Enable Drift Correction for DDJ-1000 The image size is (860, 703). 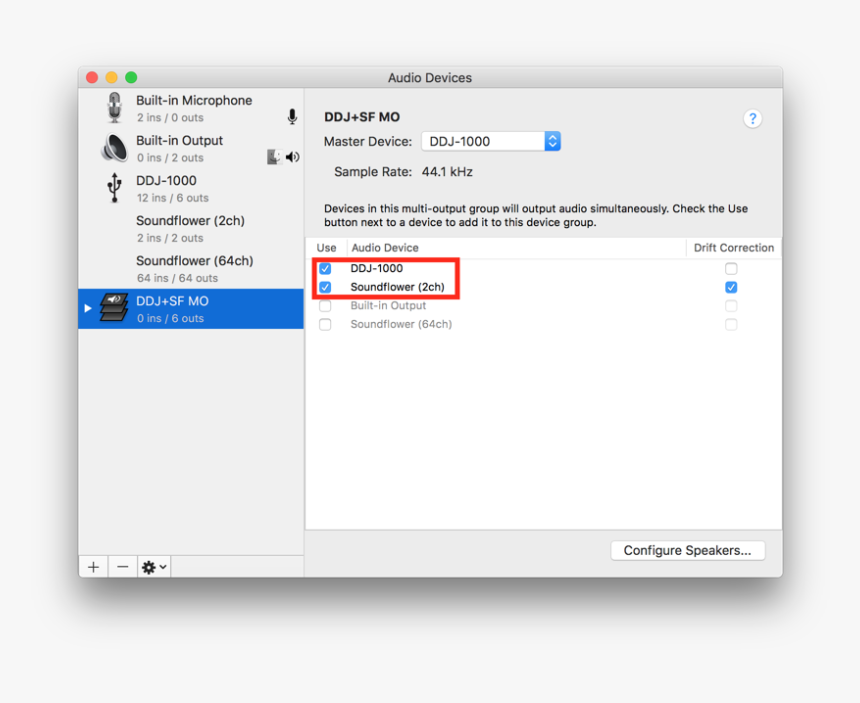pos(731,268)
